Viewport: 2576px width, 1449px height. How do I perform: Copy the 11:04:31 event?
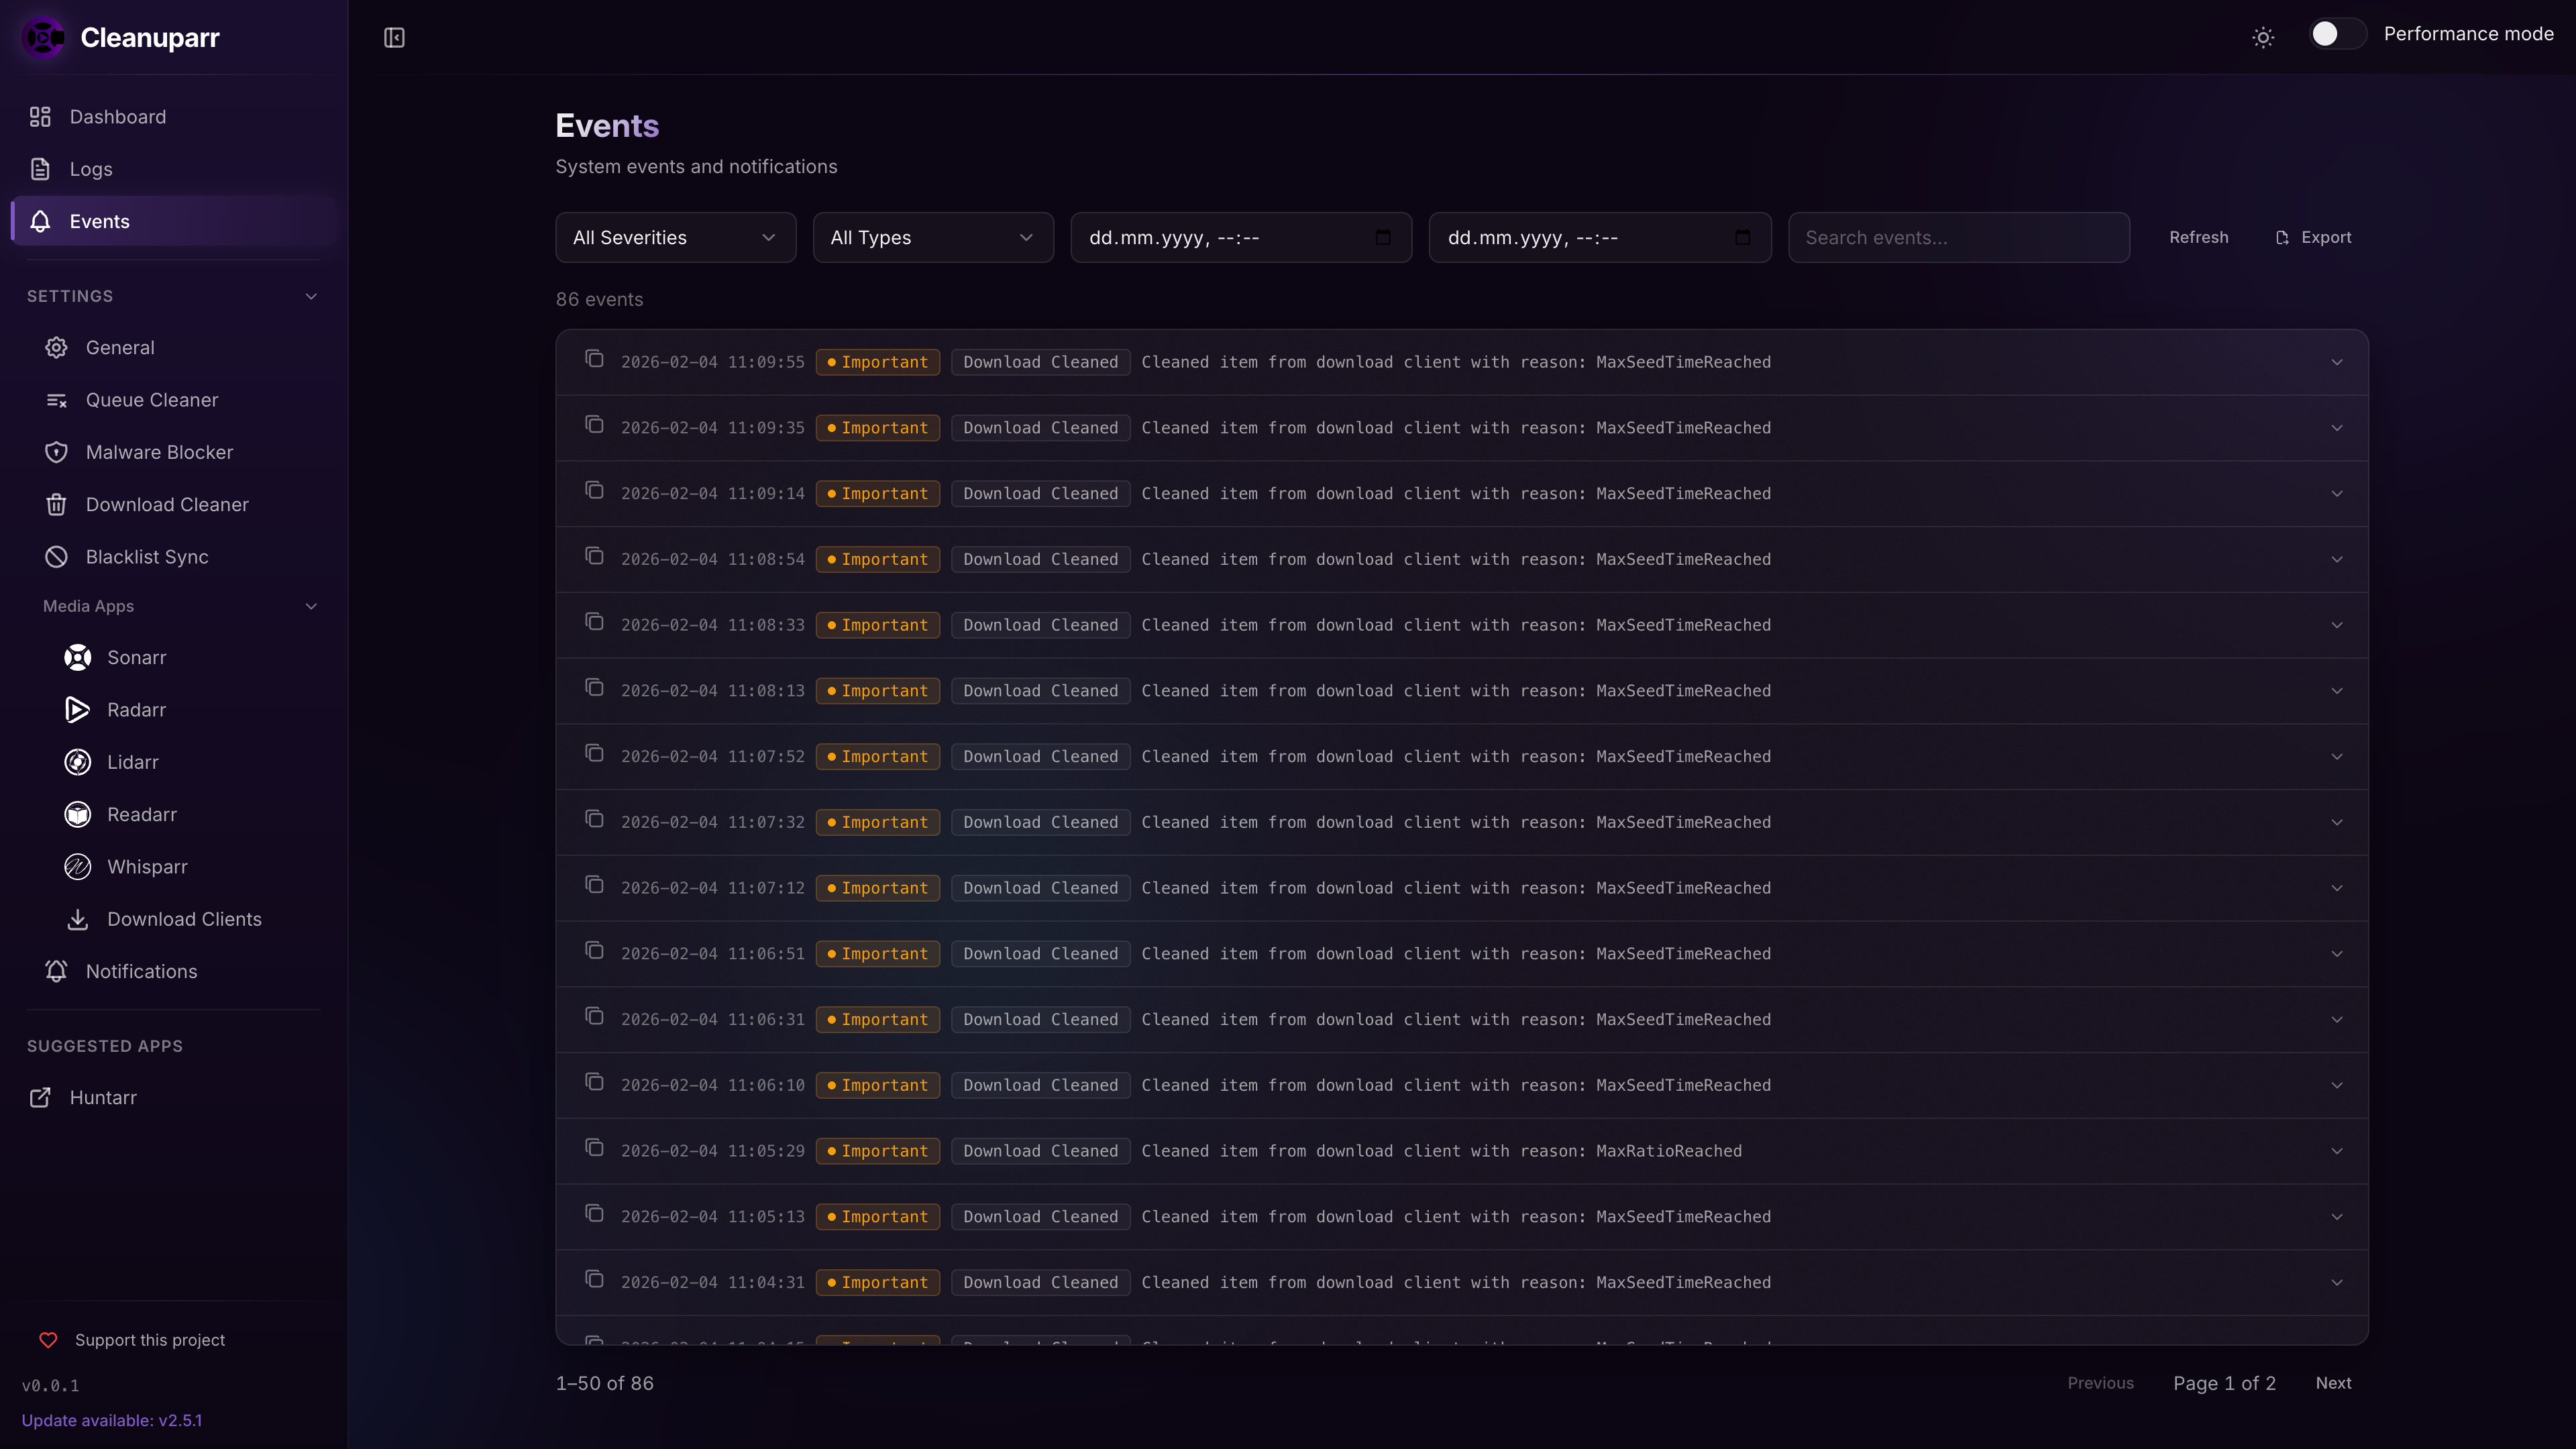click(x=594, y=1279)
